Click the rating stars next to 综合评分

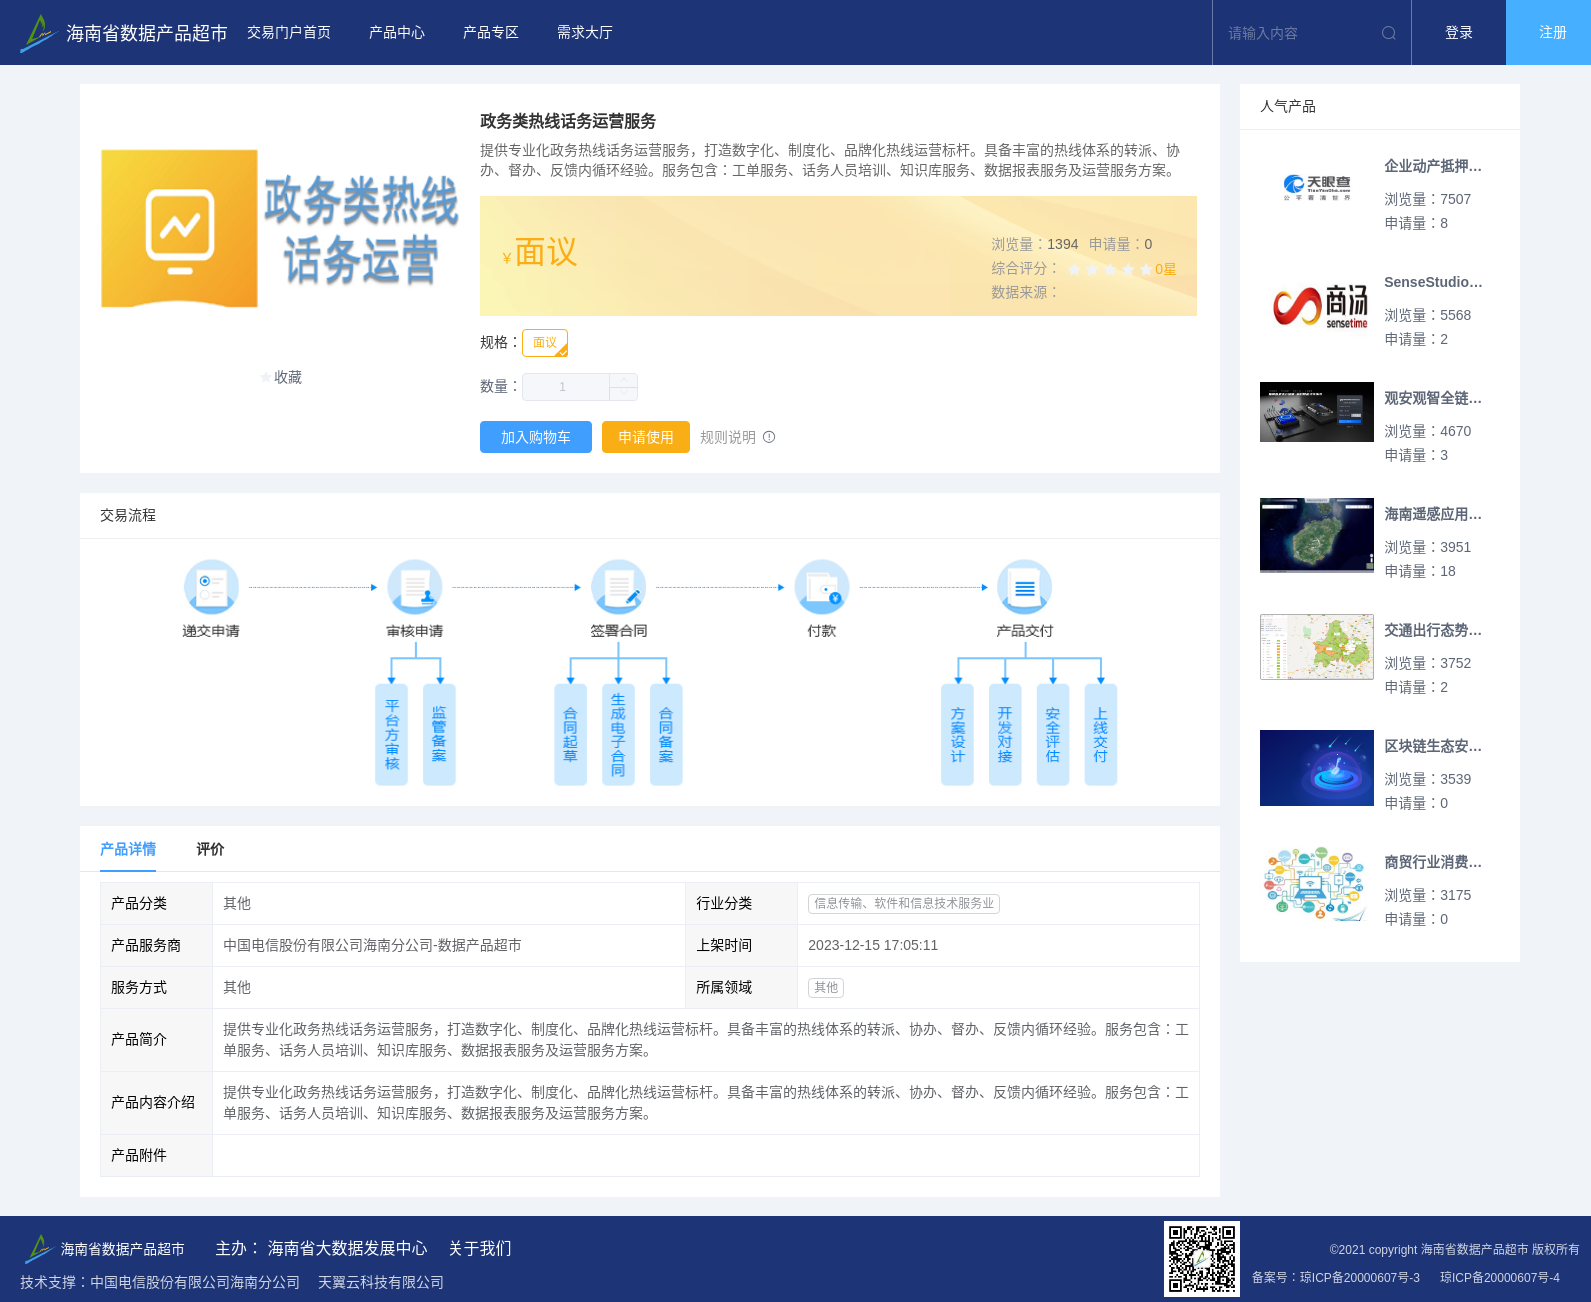tap(1110, 269)
